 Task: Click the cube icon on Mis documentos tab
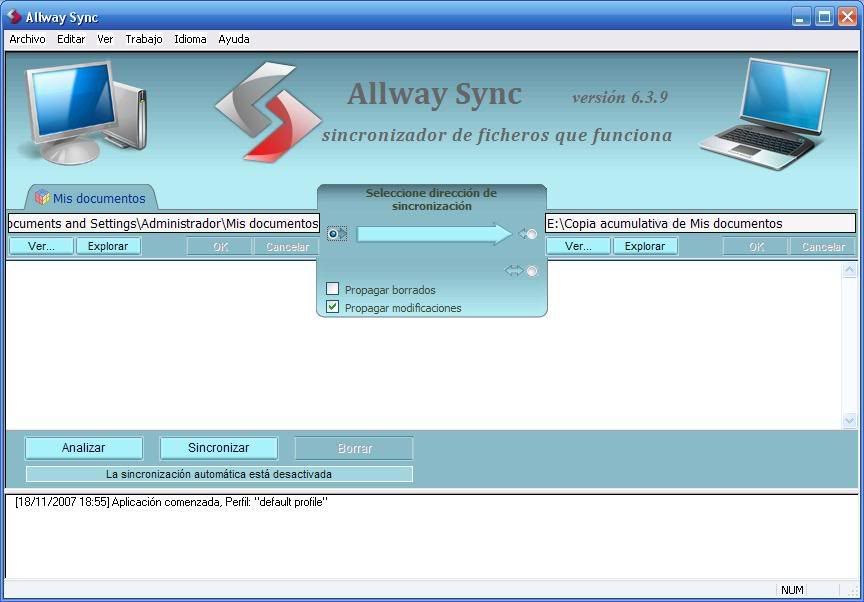[42, 197]
